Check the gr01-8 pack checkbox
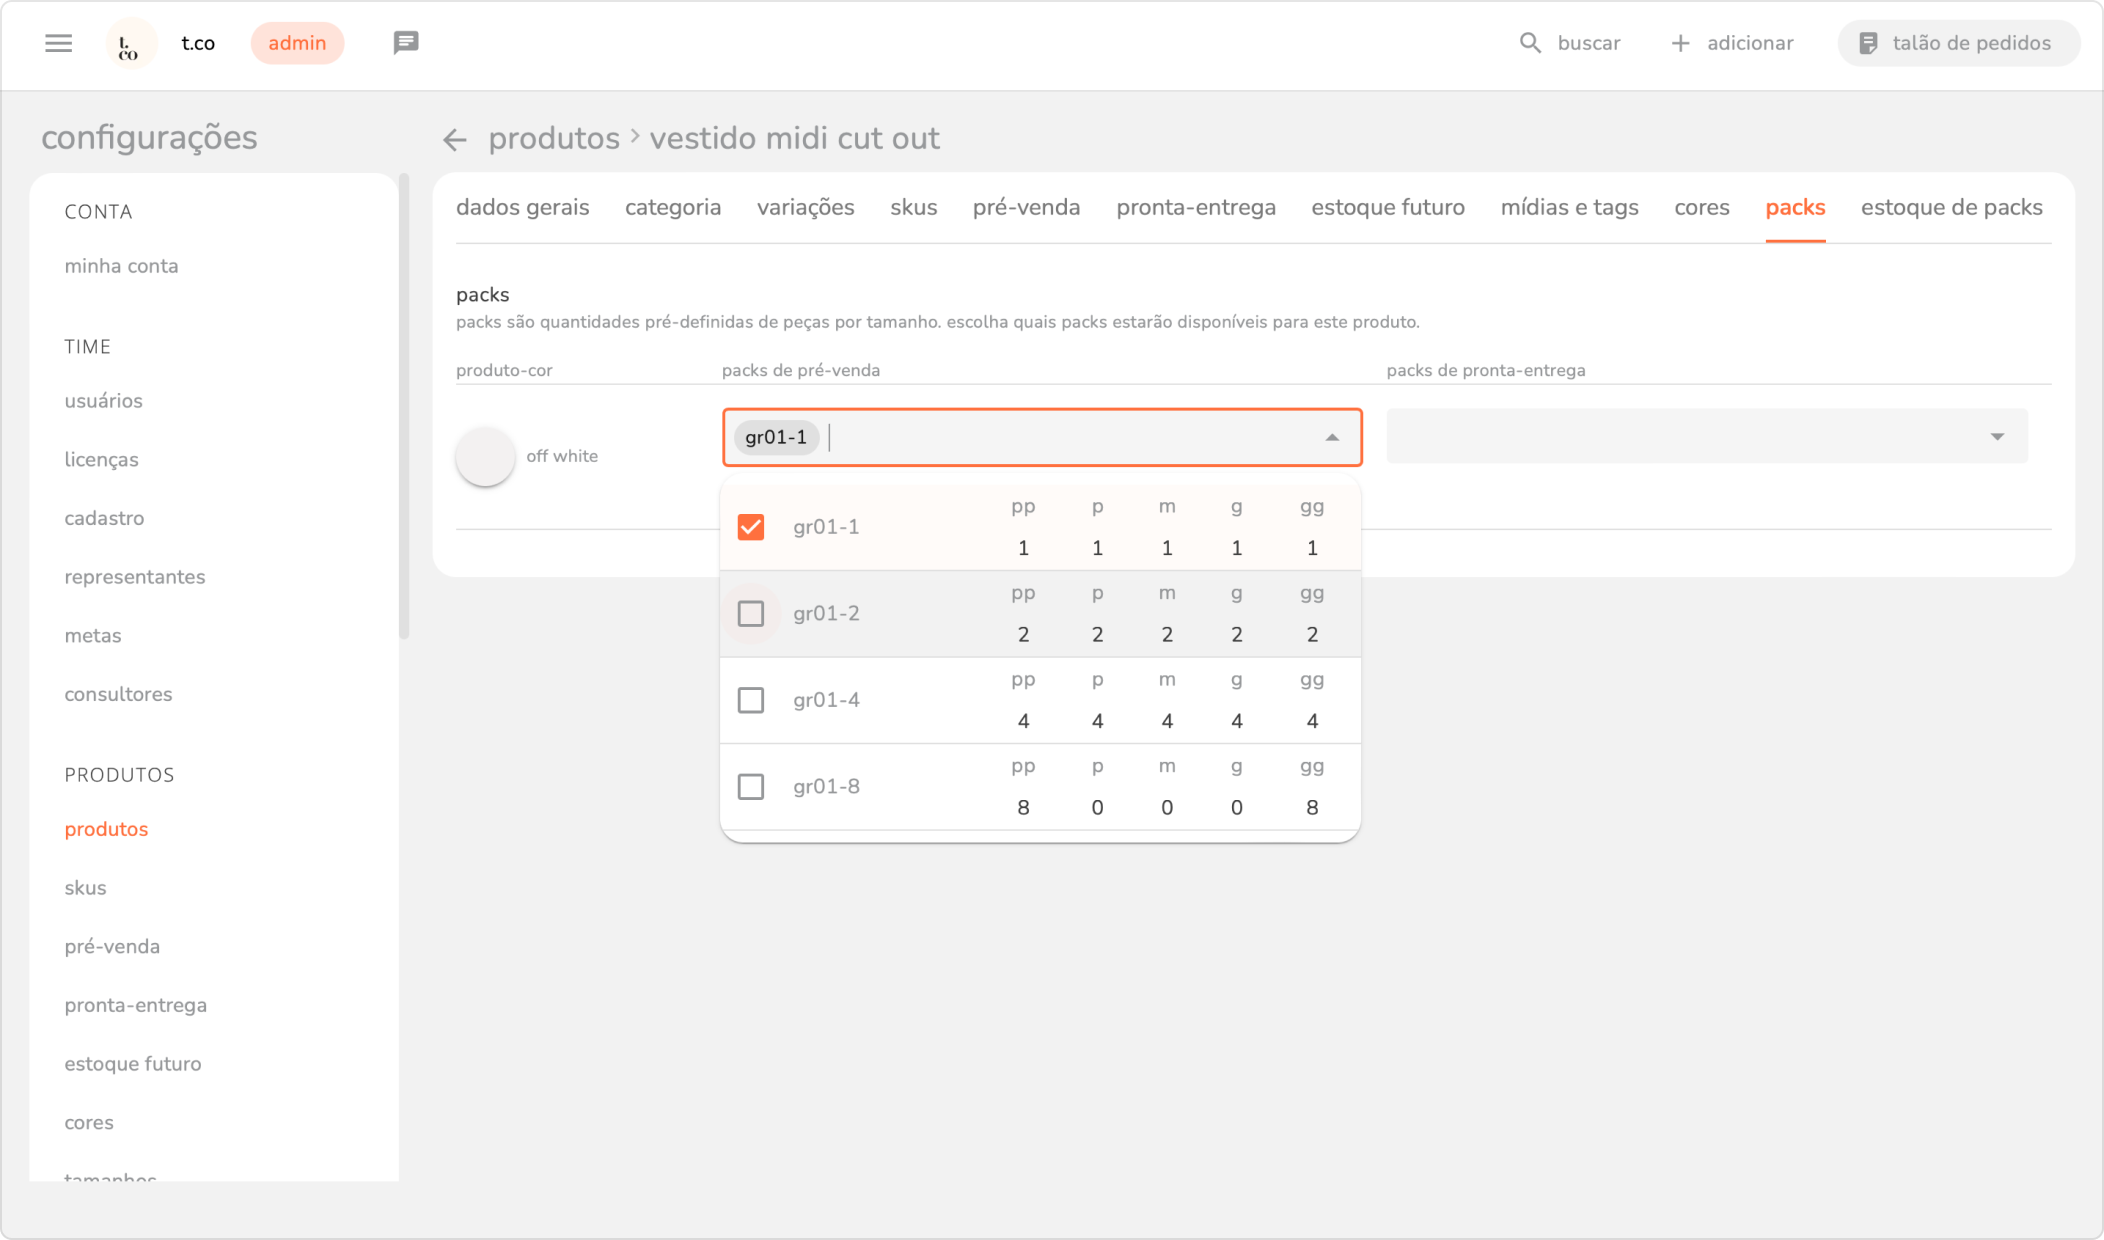 click(751, 787)
